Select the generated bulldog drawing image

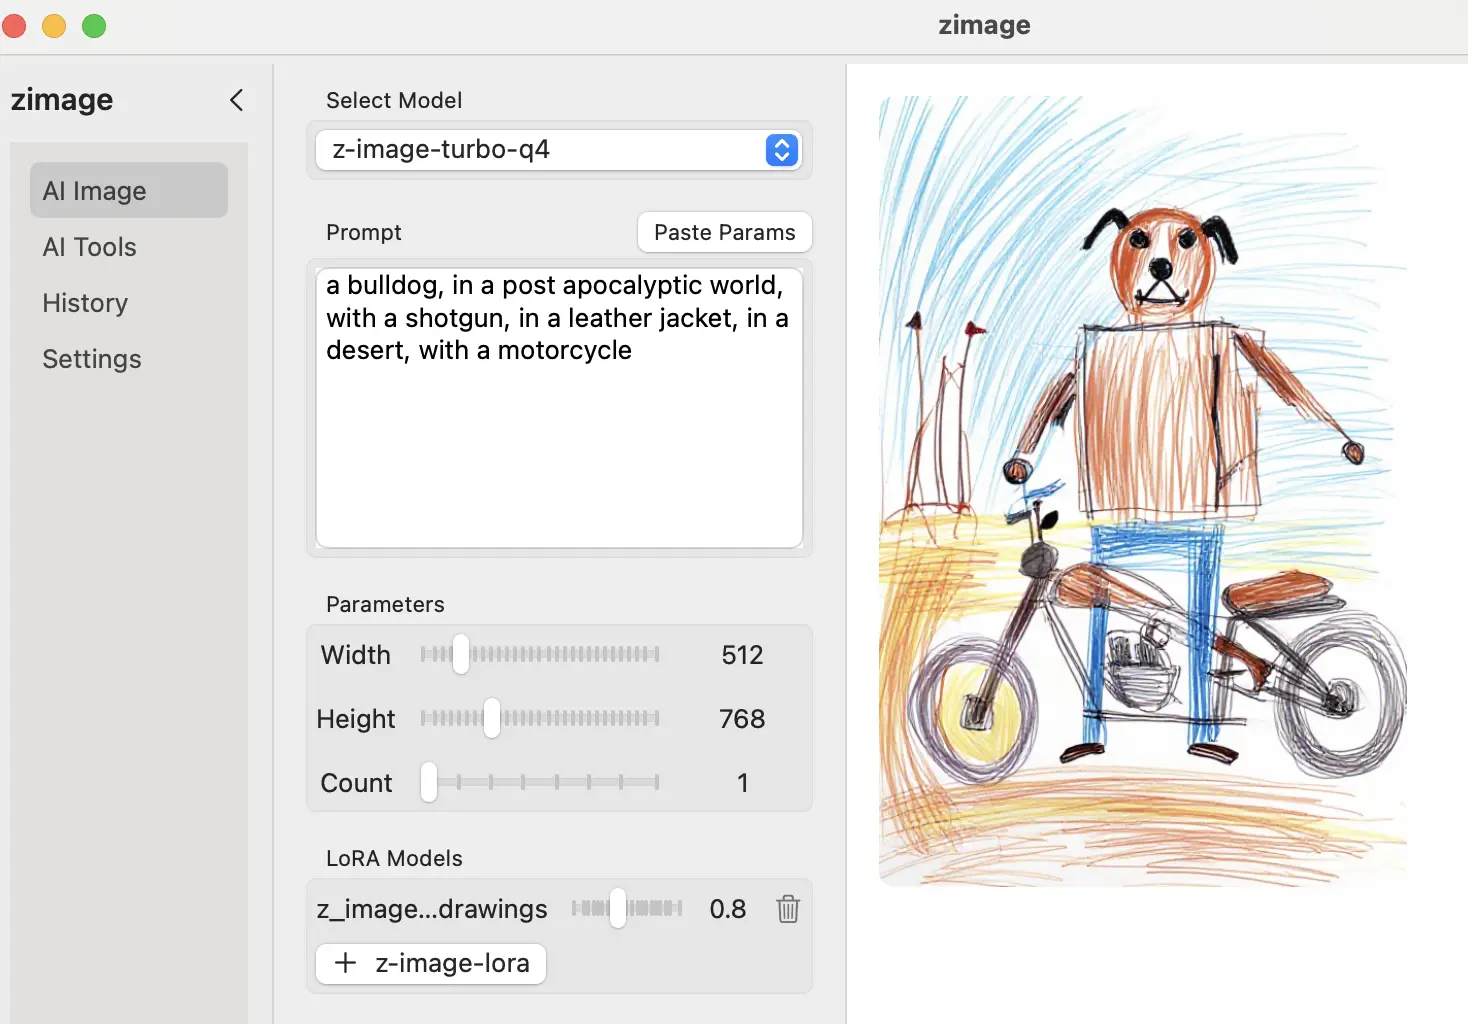click(1142, 490)
